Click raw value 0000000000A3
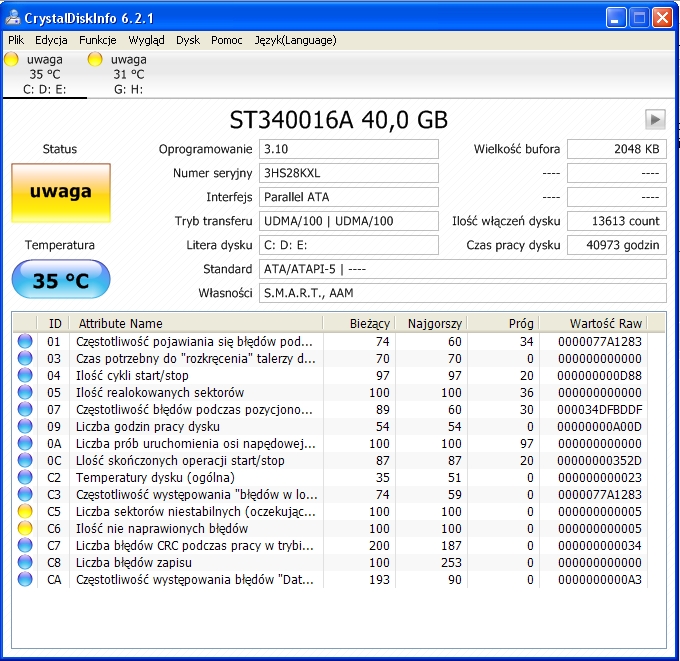 (x=600, y=579)
